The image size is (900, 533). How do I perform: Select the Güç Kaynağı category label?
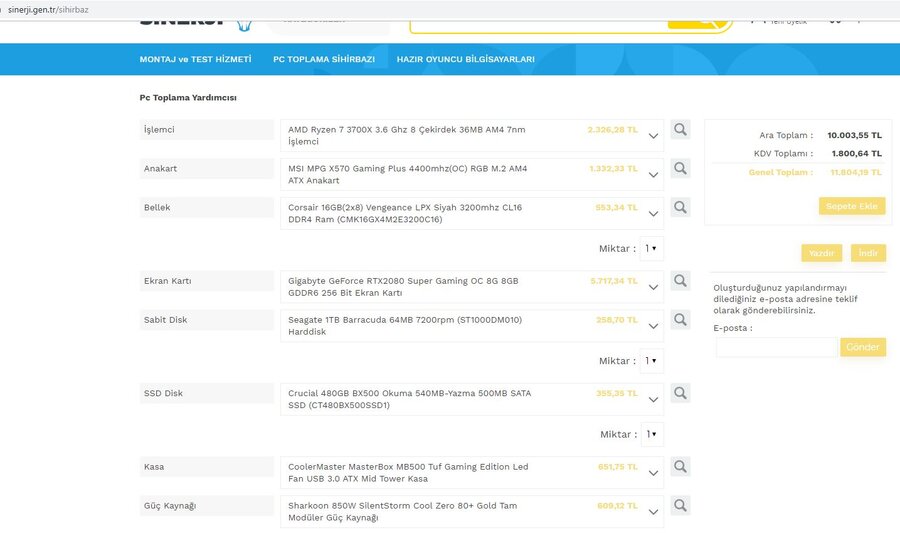(207, 506)
